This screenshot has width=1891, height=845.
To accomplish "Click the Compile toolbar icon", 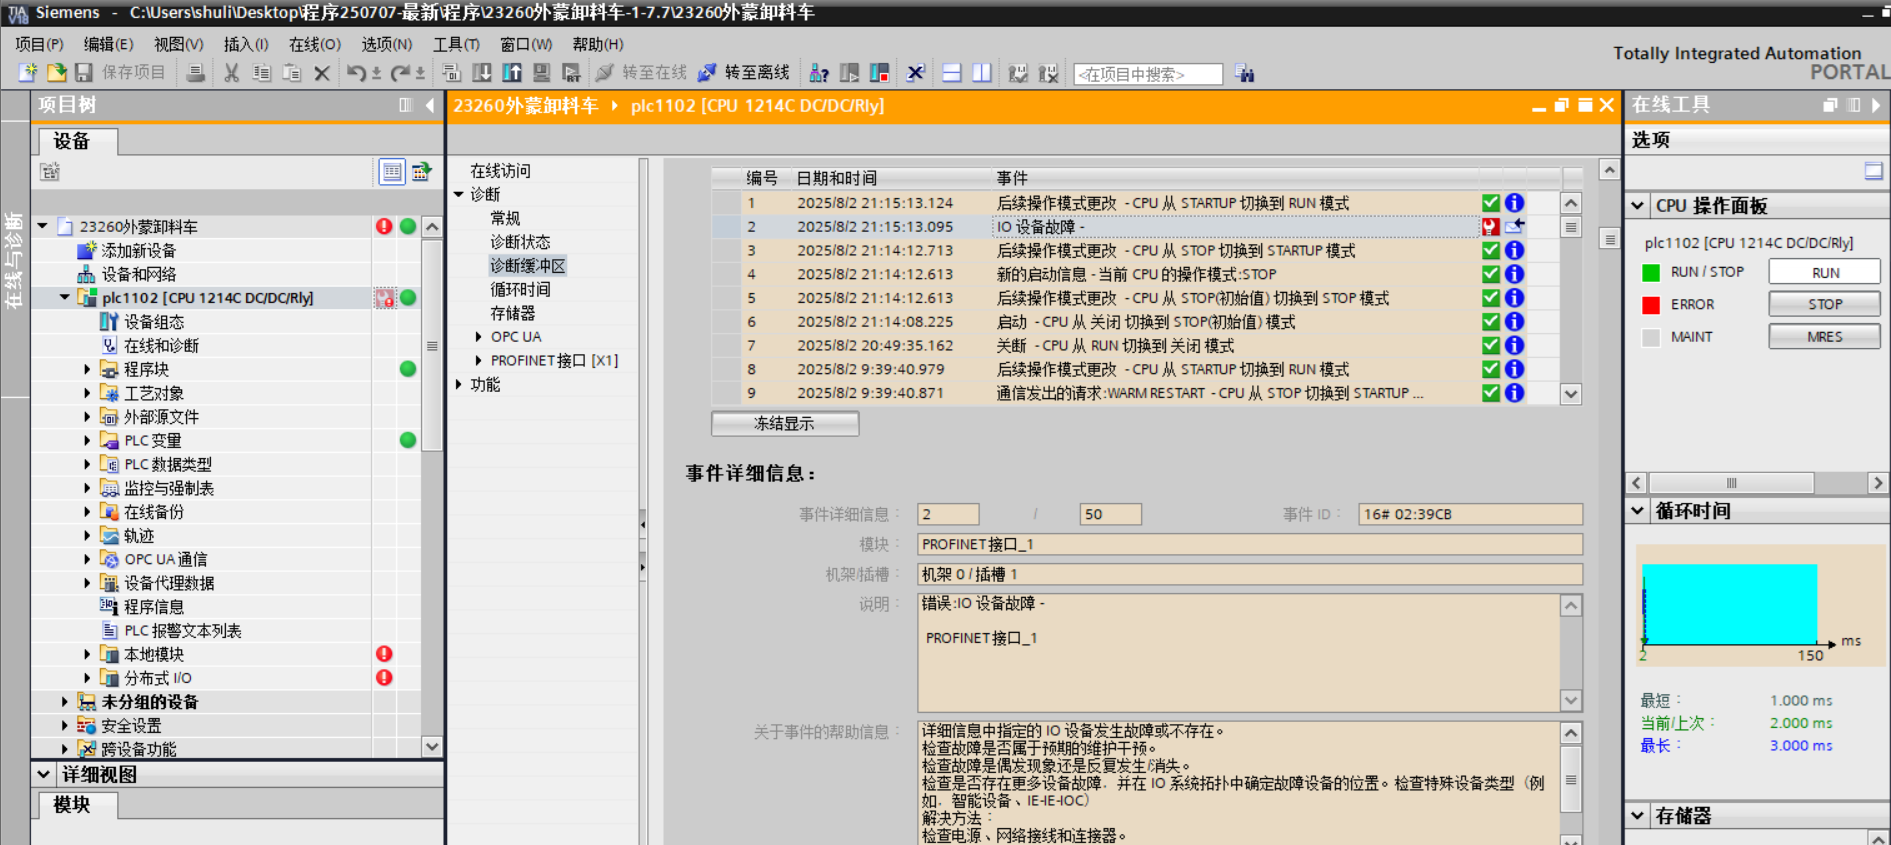I will 451,73.
